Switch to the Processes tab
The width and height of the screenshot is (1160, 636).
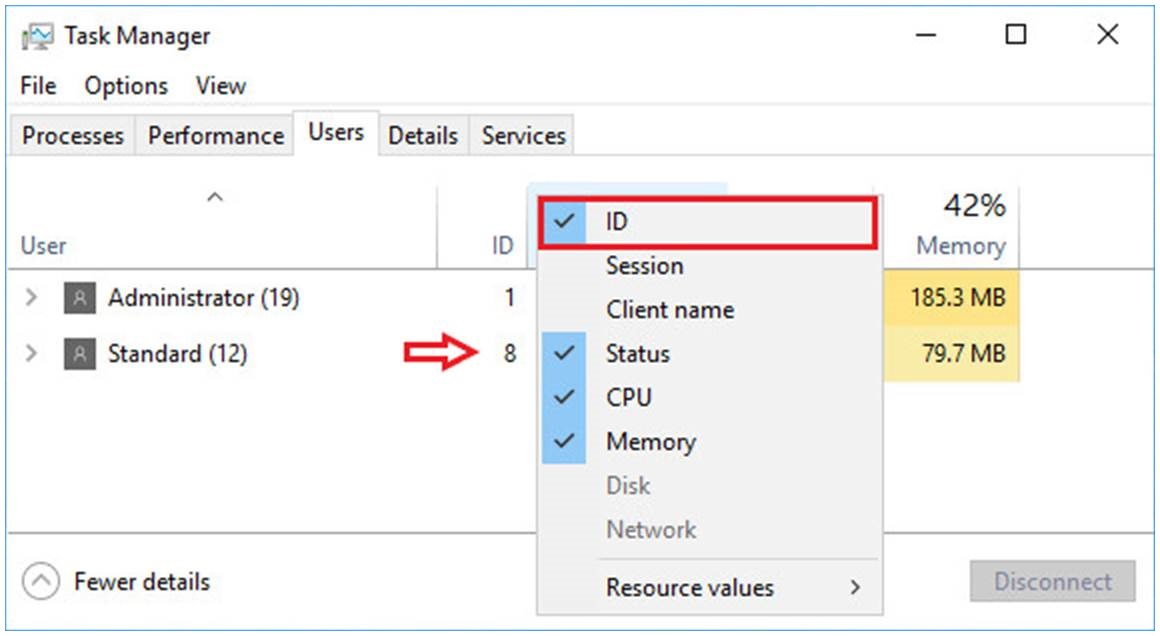coord(72,135)
